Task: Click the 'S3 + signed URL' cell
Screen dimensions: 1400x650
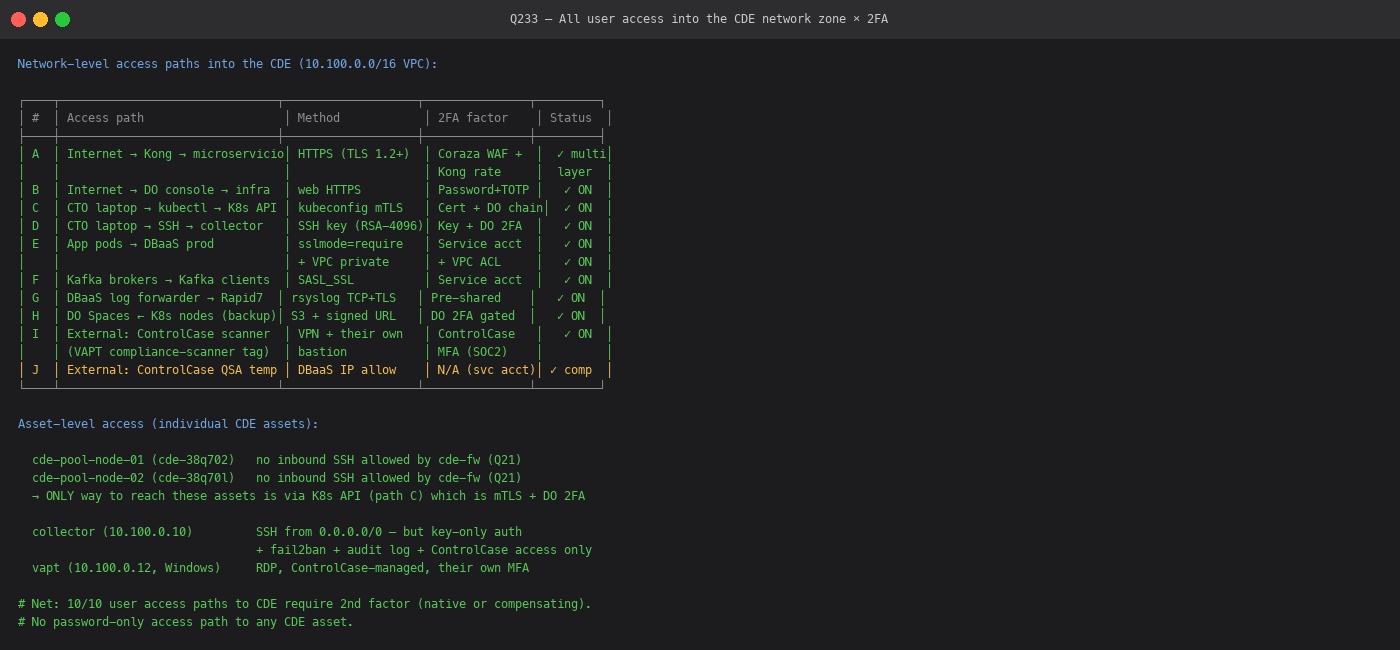Action: 343,316
